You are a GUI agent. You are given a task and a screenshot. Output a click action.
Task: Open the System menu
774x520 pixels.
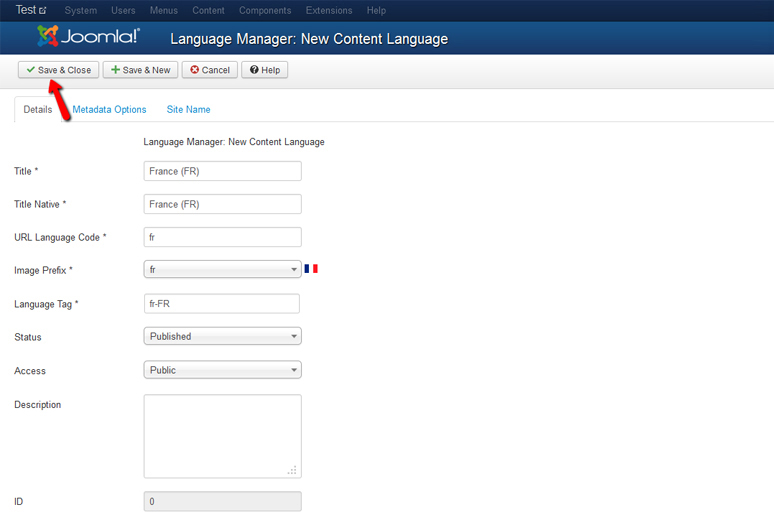coord(80,10)
